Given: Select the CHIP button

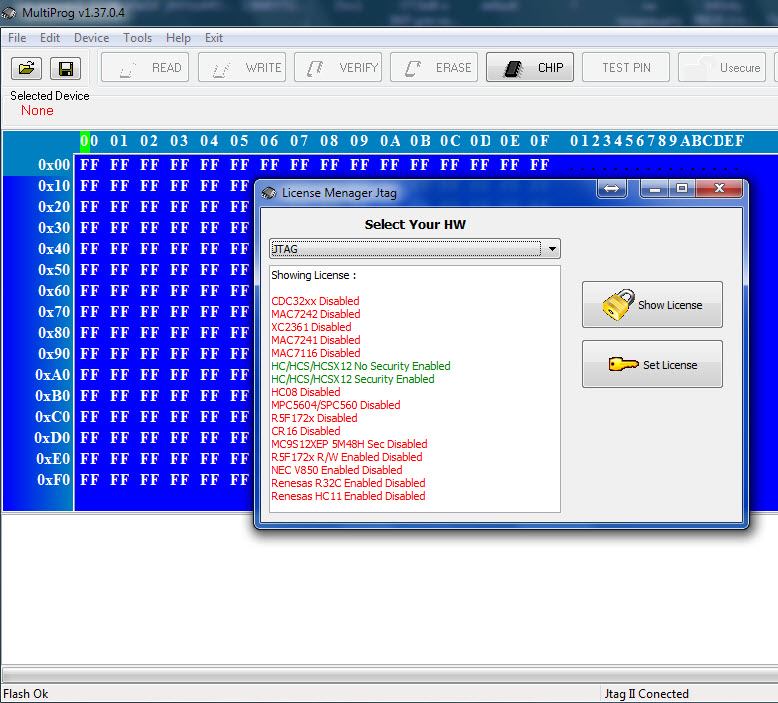Looking at the screenshot, I should point(530,67).
